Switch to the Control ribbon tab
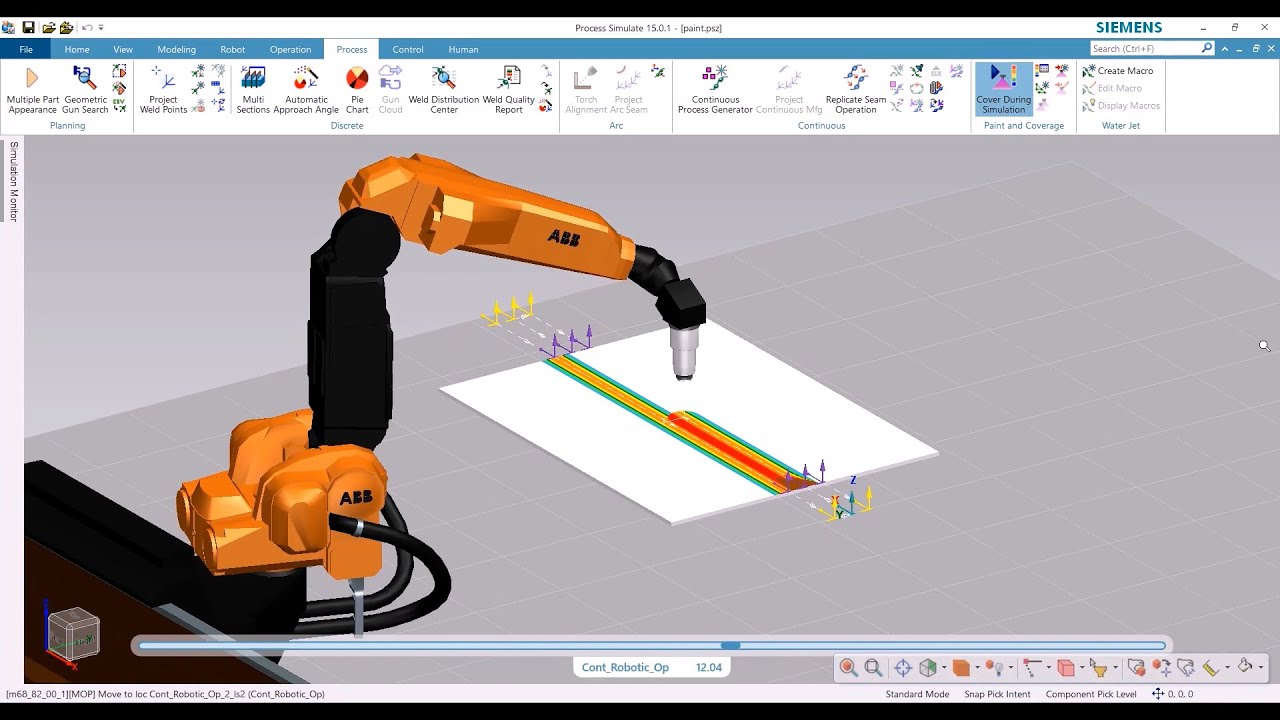The width and height of the screenshot is (1280, 720). pyautogui.click(x=408, y=49)
